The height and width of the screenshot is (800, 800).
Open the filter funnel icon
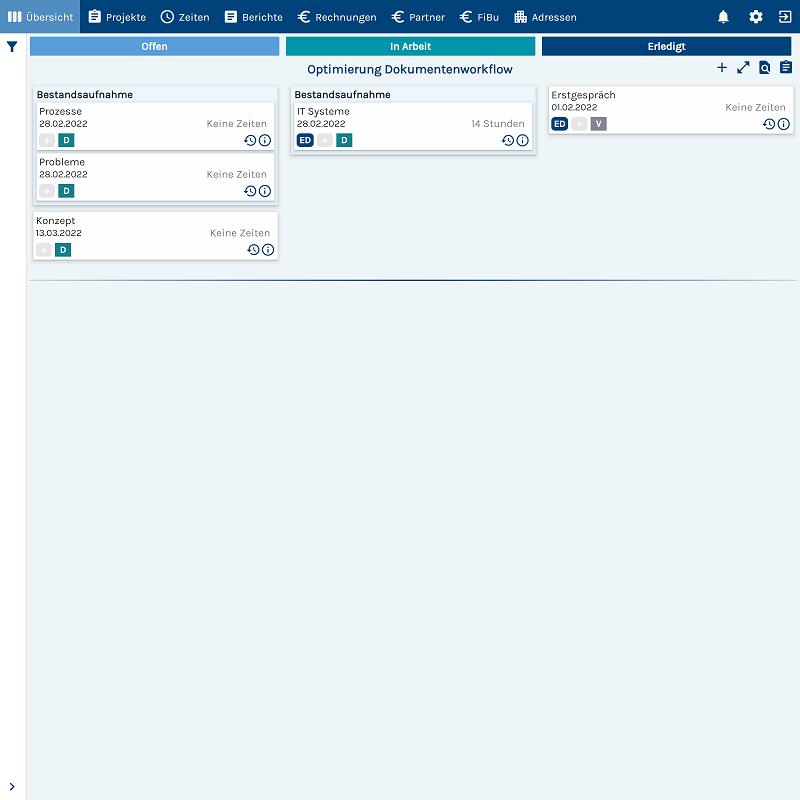12,47
